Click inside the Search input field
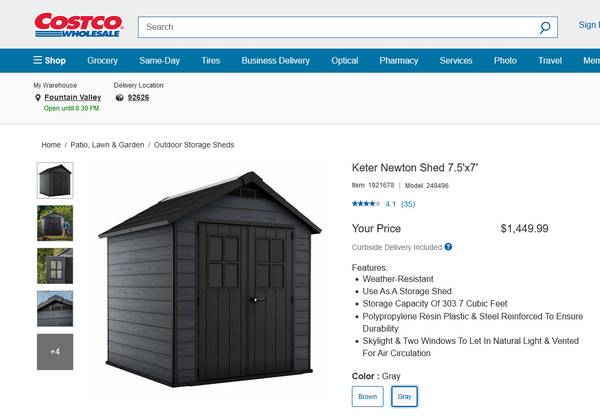This screenshot has width=600, height=416. click(x=337, y=27)
